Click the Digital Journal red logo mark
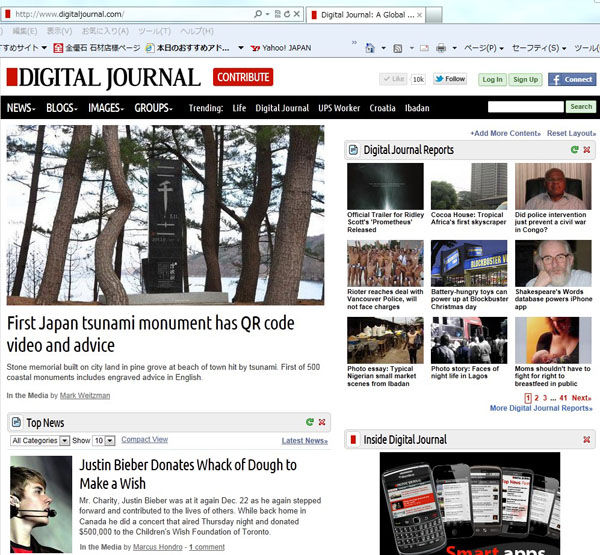This screenshot has width=600, height=555. [x=12, y=77]
